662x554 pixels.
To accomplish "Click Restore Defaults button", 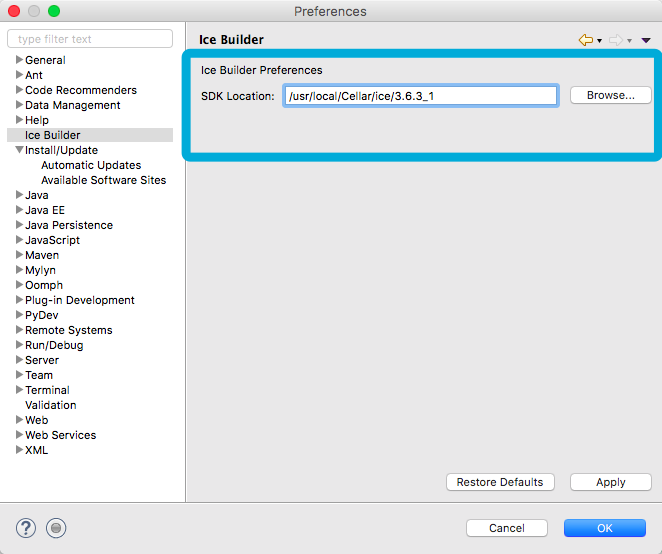I will pos(500,482).
